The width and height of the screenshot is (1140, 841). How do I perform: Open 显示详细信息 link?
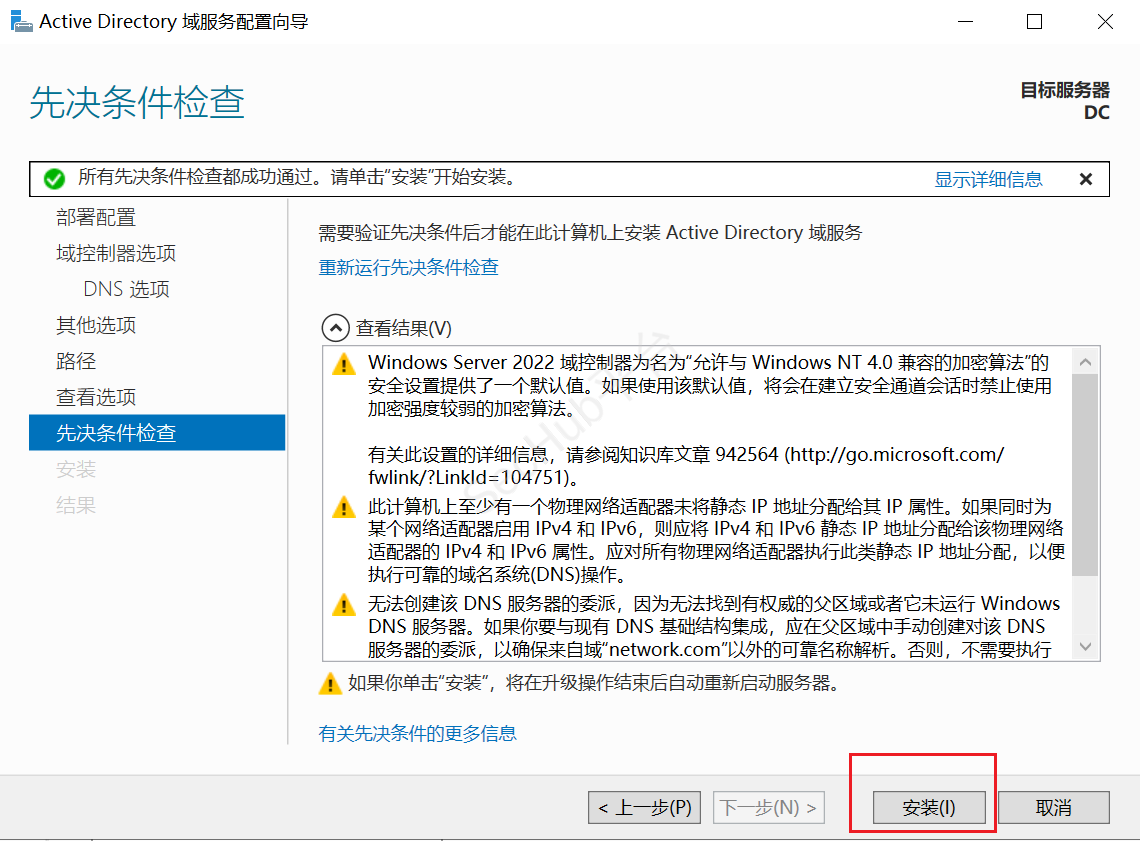[x=988, y=179]
